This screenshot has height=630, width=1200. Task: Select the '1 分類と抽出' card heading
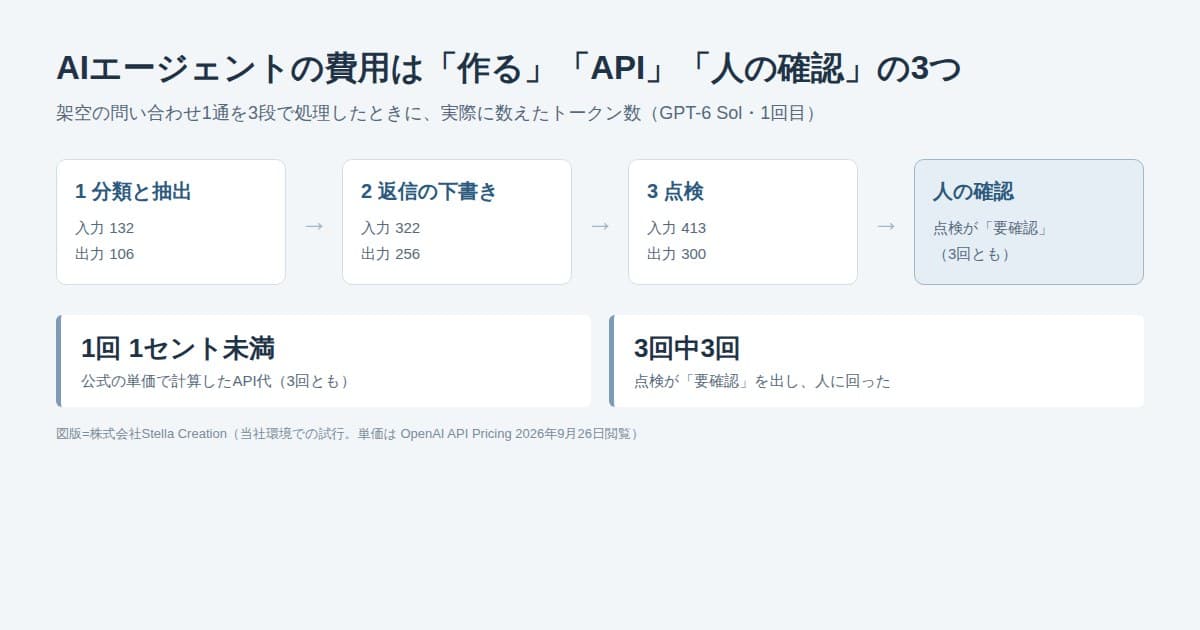click(133, 192)
